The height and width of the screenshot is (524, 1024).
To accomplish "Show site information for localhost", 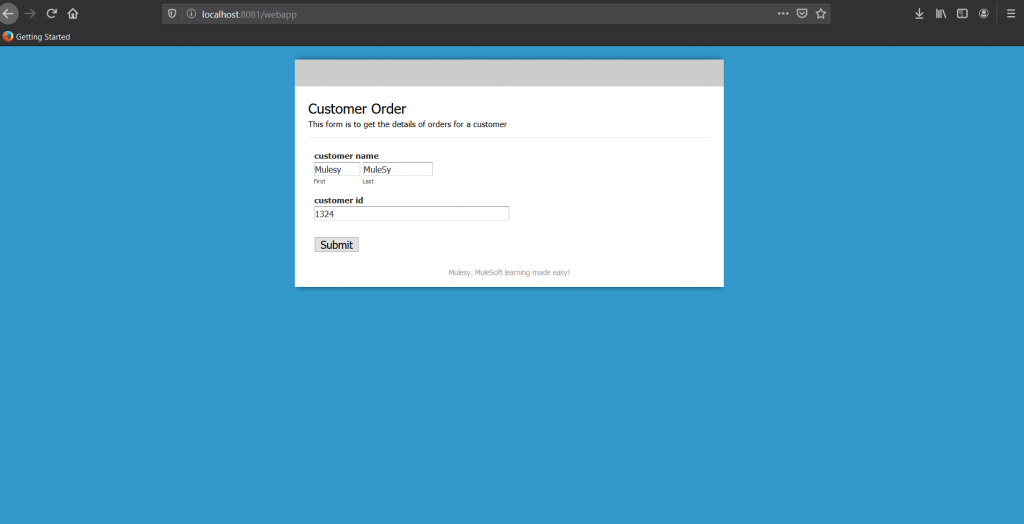I will coord(191,14).
